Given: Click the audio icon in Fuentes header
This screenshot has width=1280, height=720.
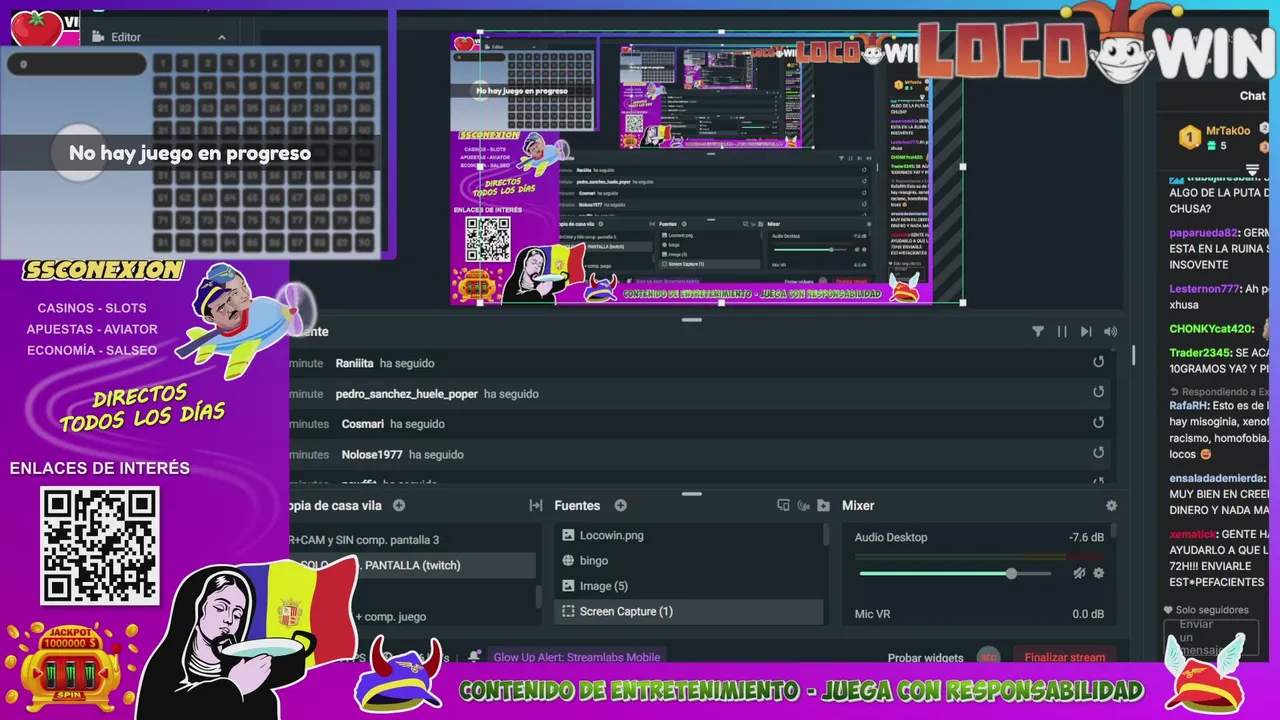Looking at the screenshot, I should [x=803, y=506].
